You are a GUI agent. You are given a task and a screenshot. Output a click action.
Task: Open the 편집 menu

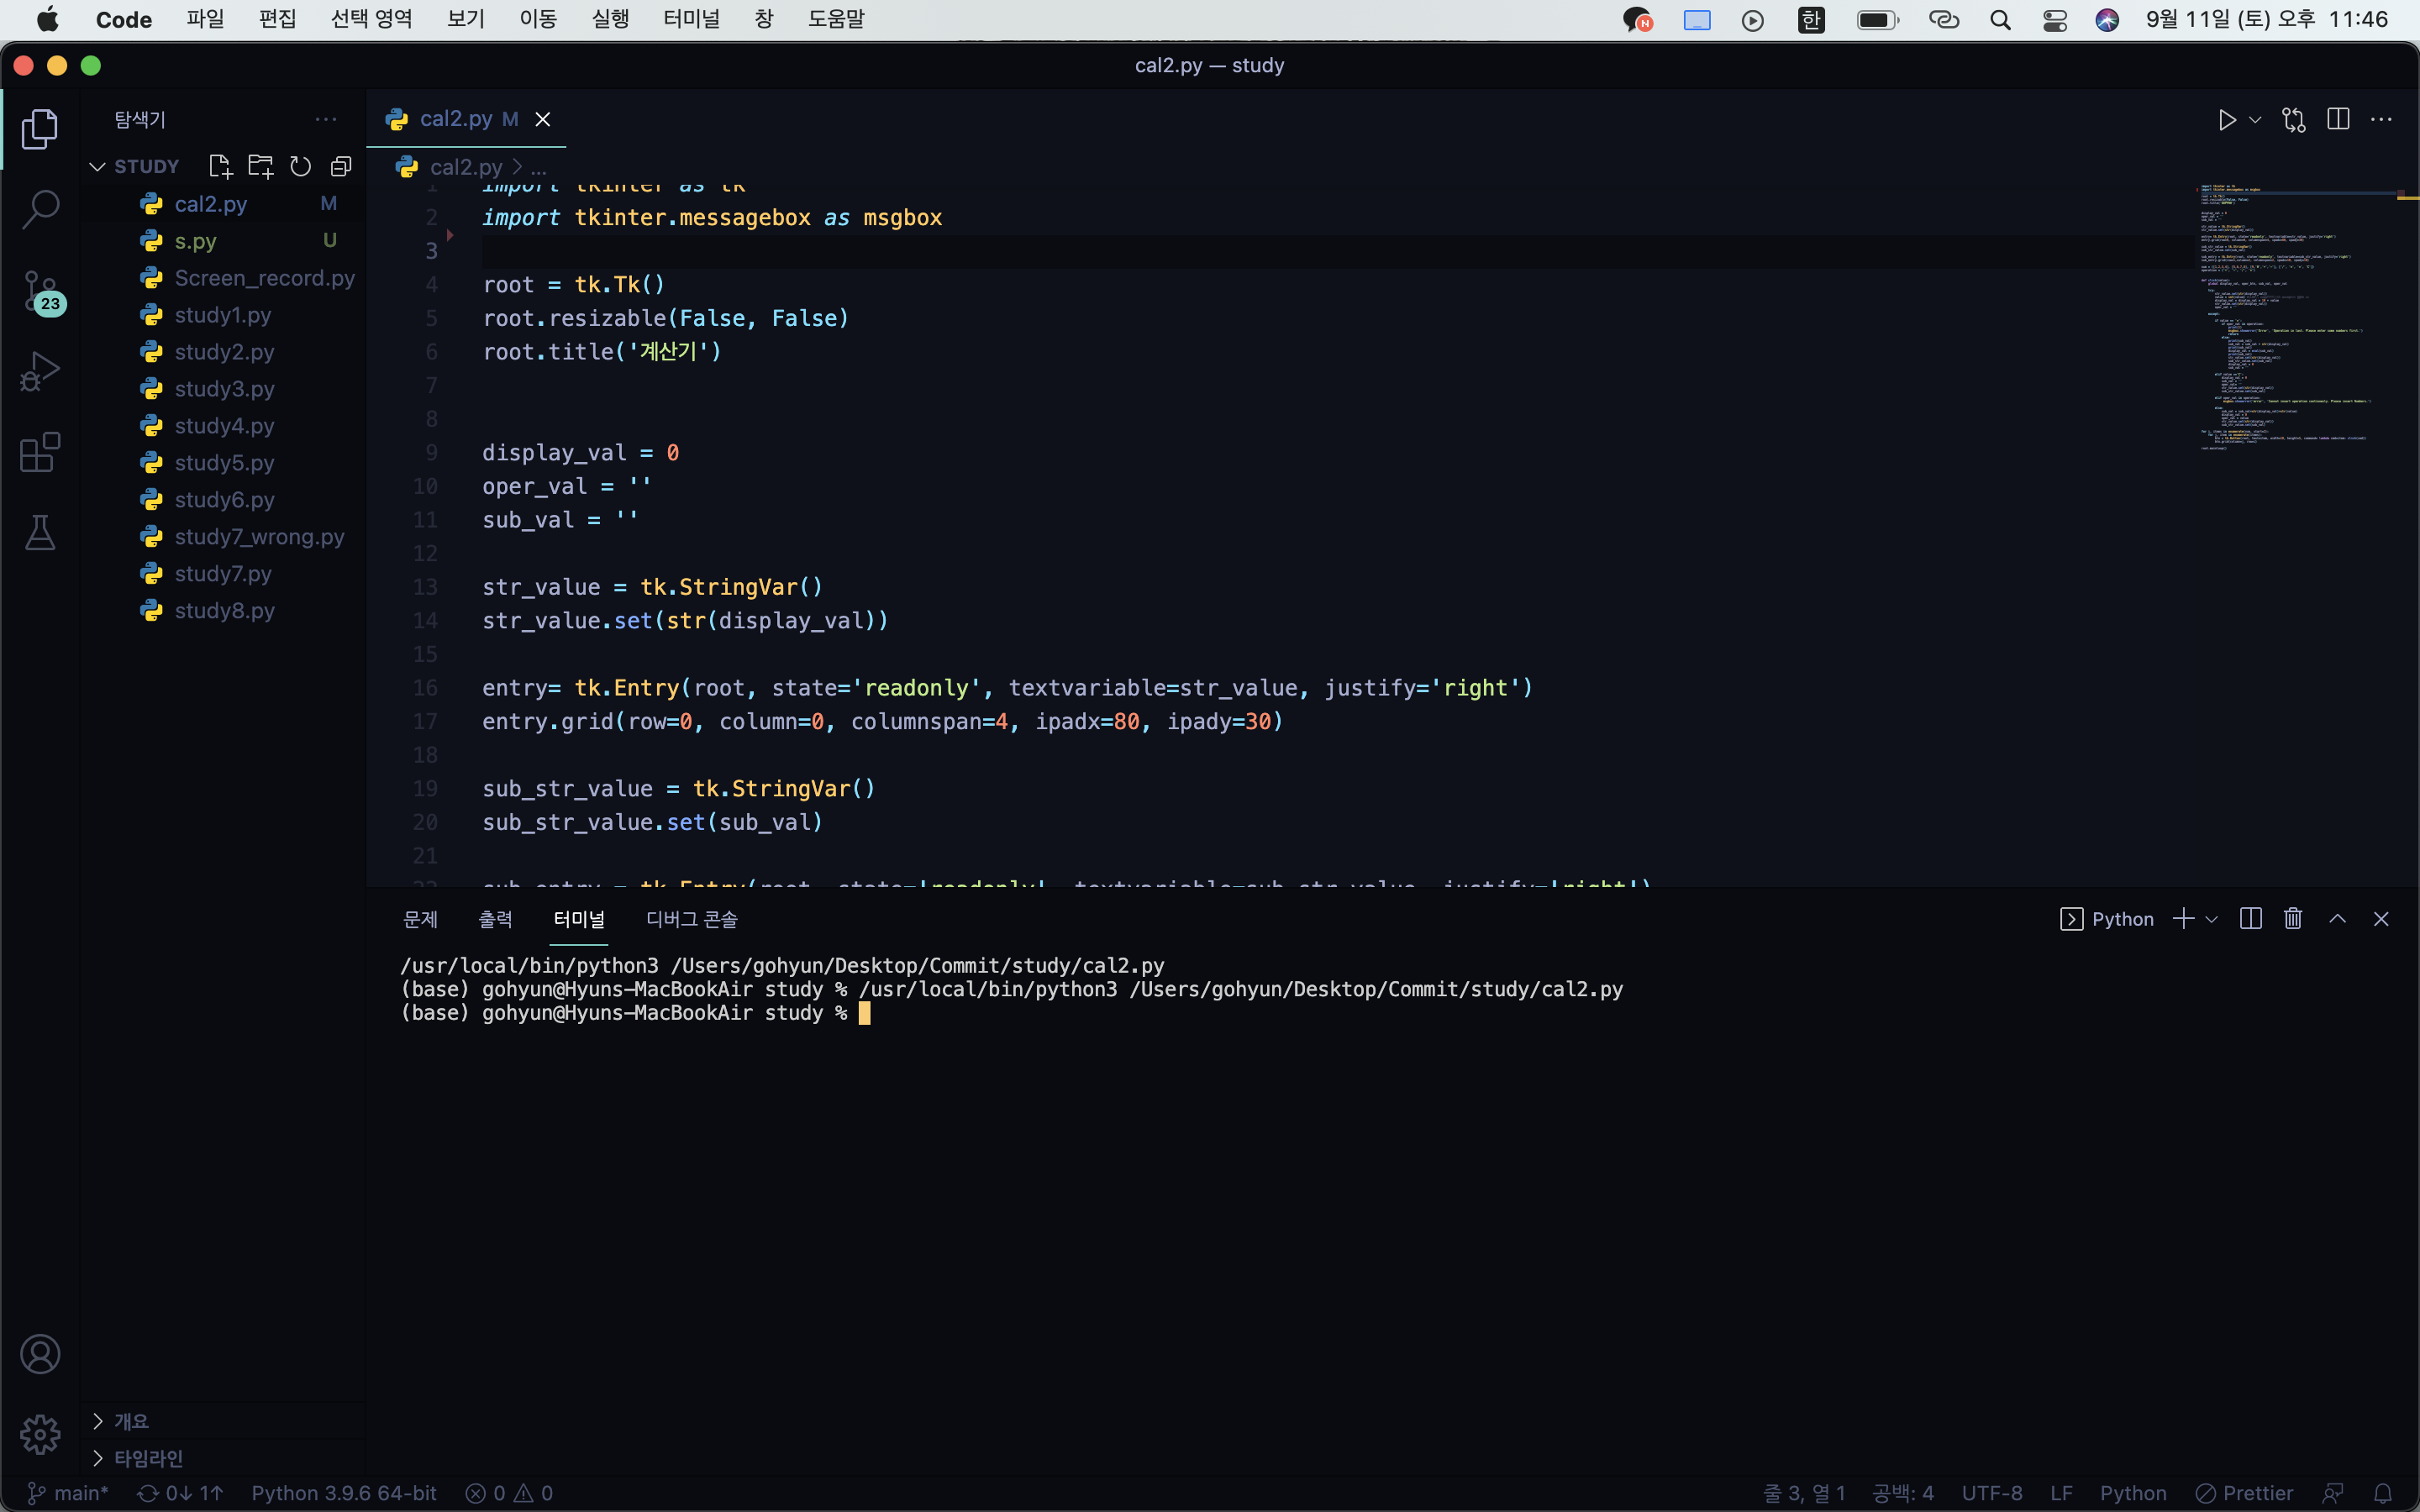click(x=277, y=19)
